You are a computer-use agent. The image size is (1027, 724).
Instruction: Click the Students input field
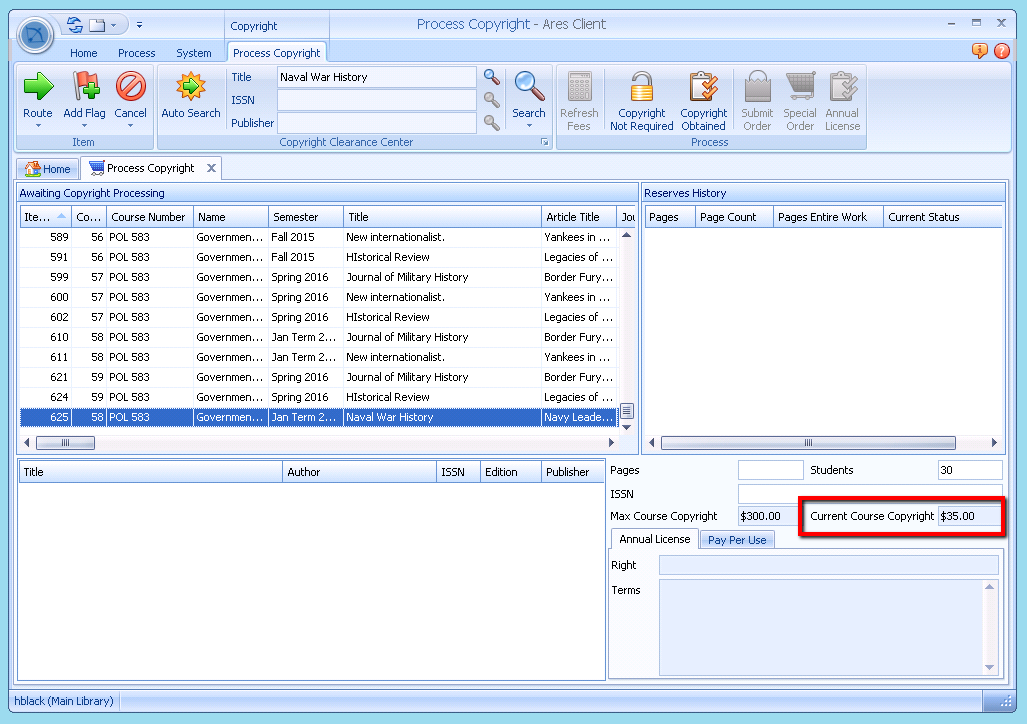click(x=969, y=470)
